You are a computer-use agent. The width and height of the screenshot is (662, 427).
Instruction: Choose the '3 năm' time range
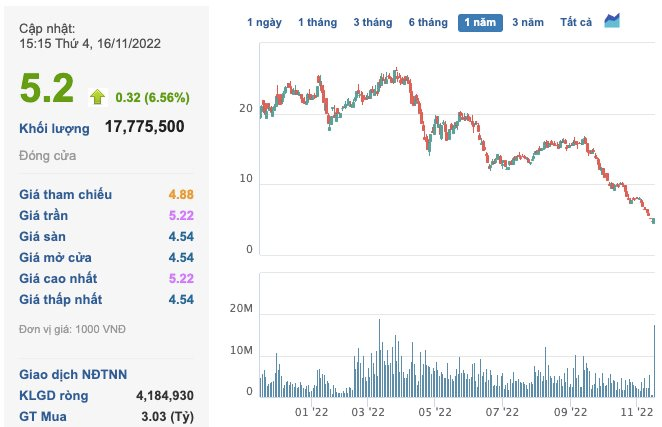pos(528,22)
